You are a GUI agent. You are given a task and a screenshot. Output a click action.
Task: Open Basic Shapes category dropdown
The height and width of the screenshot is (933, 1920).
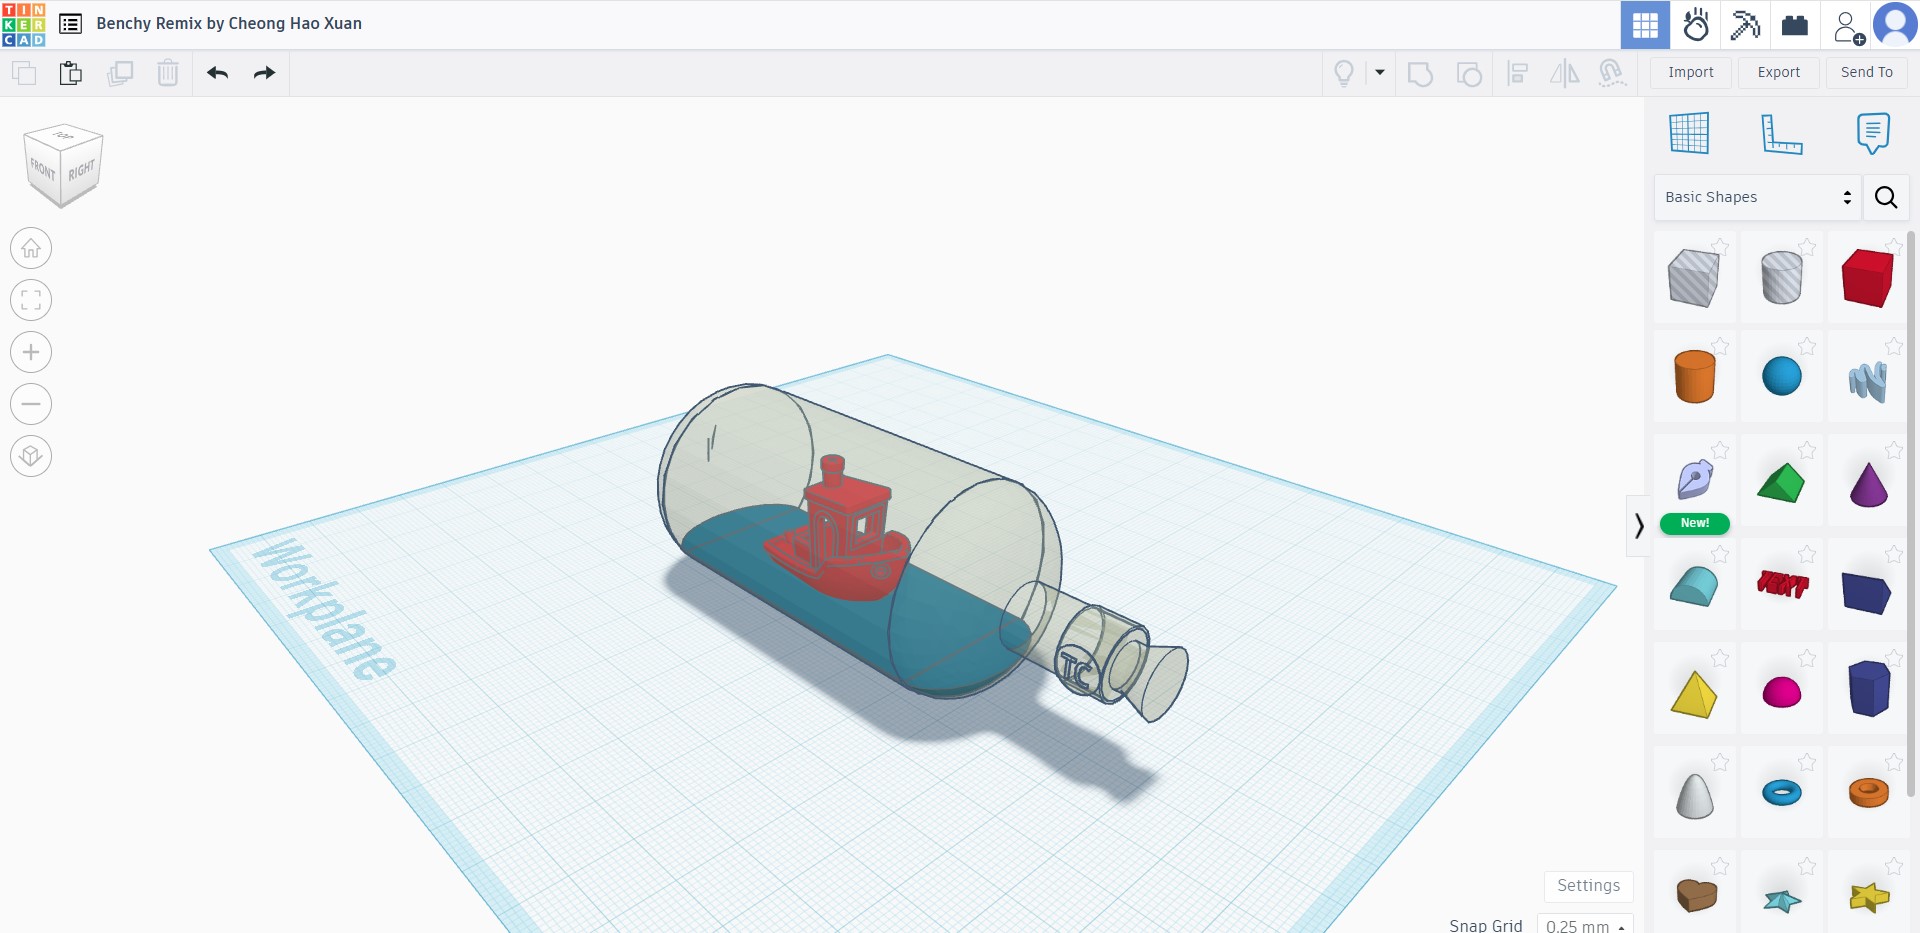1758,197
